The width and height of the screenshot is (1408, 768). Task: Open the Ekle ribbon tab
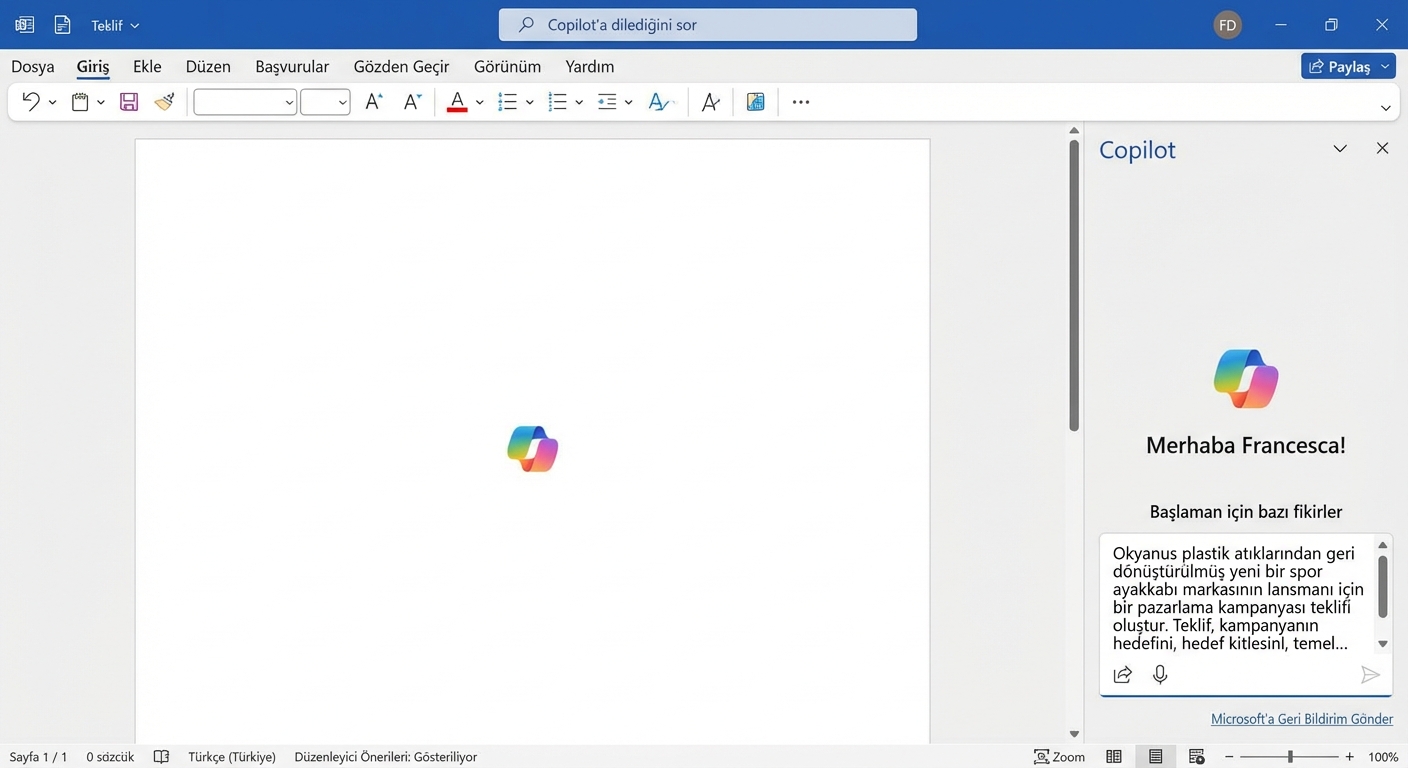147,67
